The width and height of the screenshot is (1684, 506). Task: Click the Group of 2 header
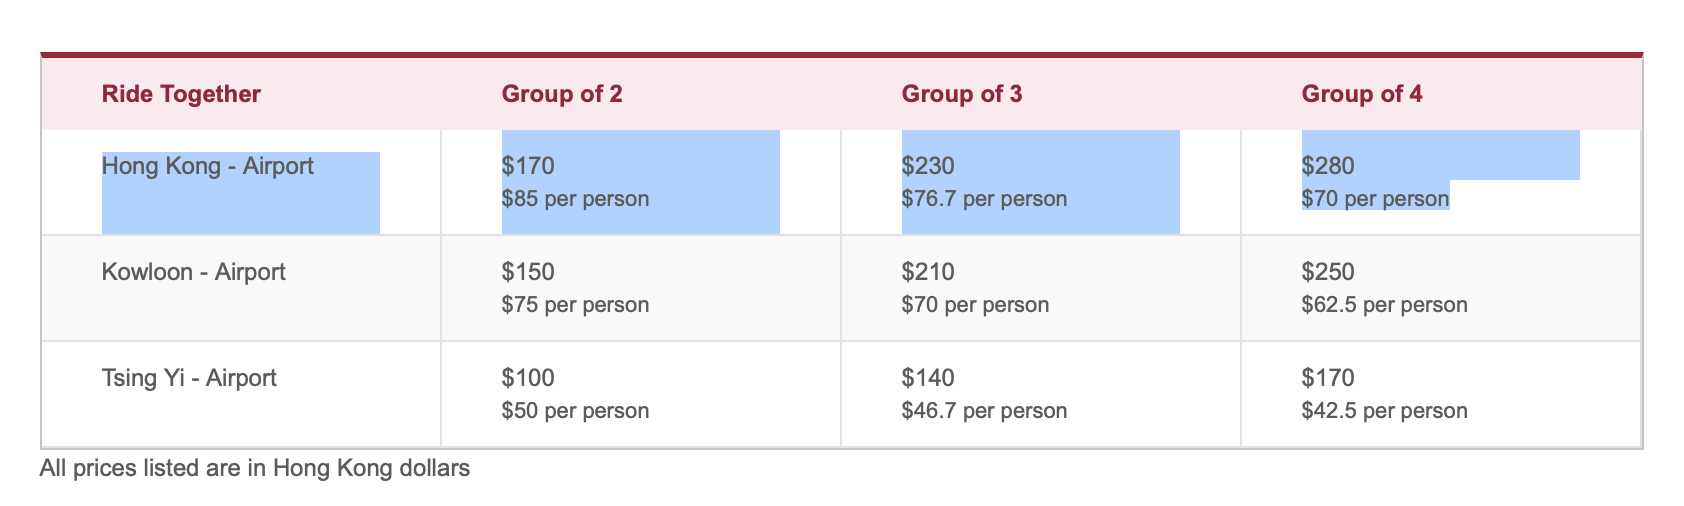click(x=562, y=94)
